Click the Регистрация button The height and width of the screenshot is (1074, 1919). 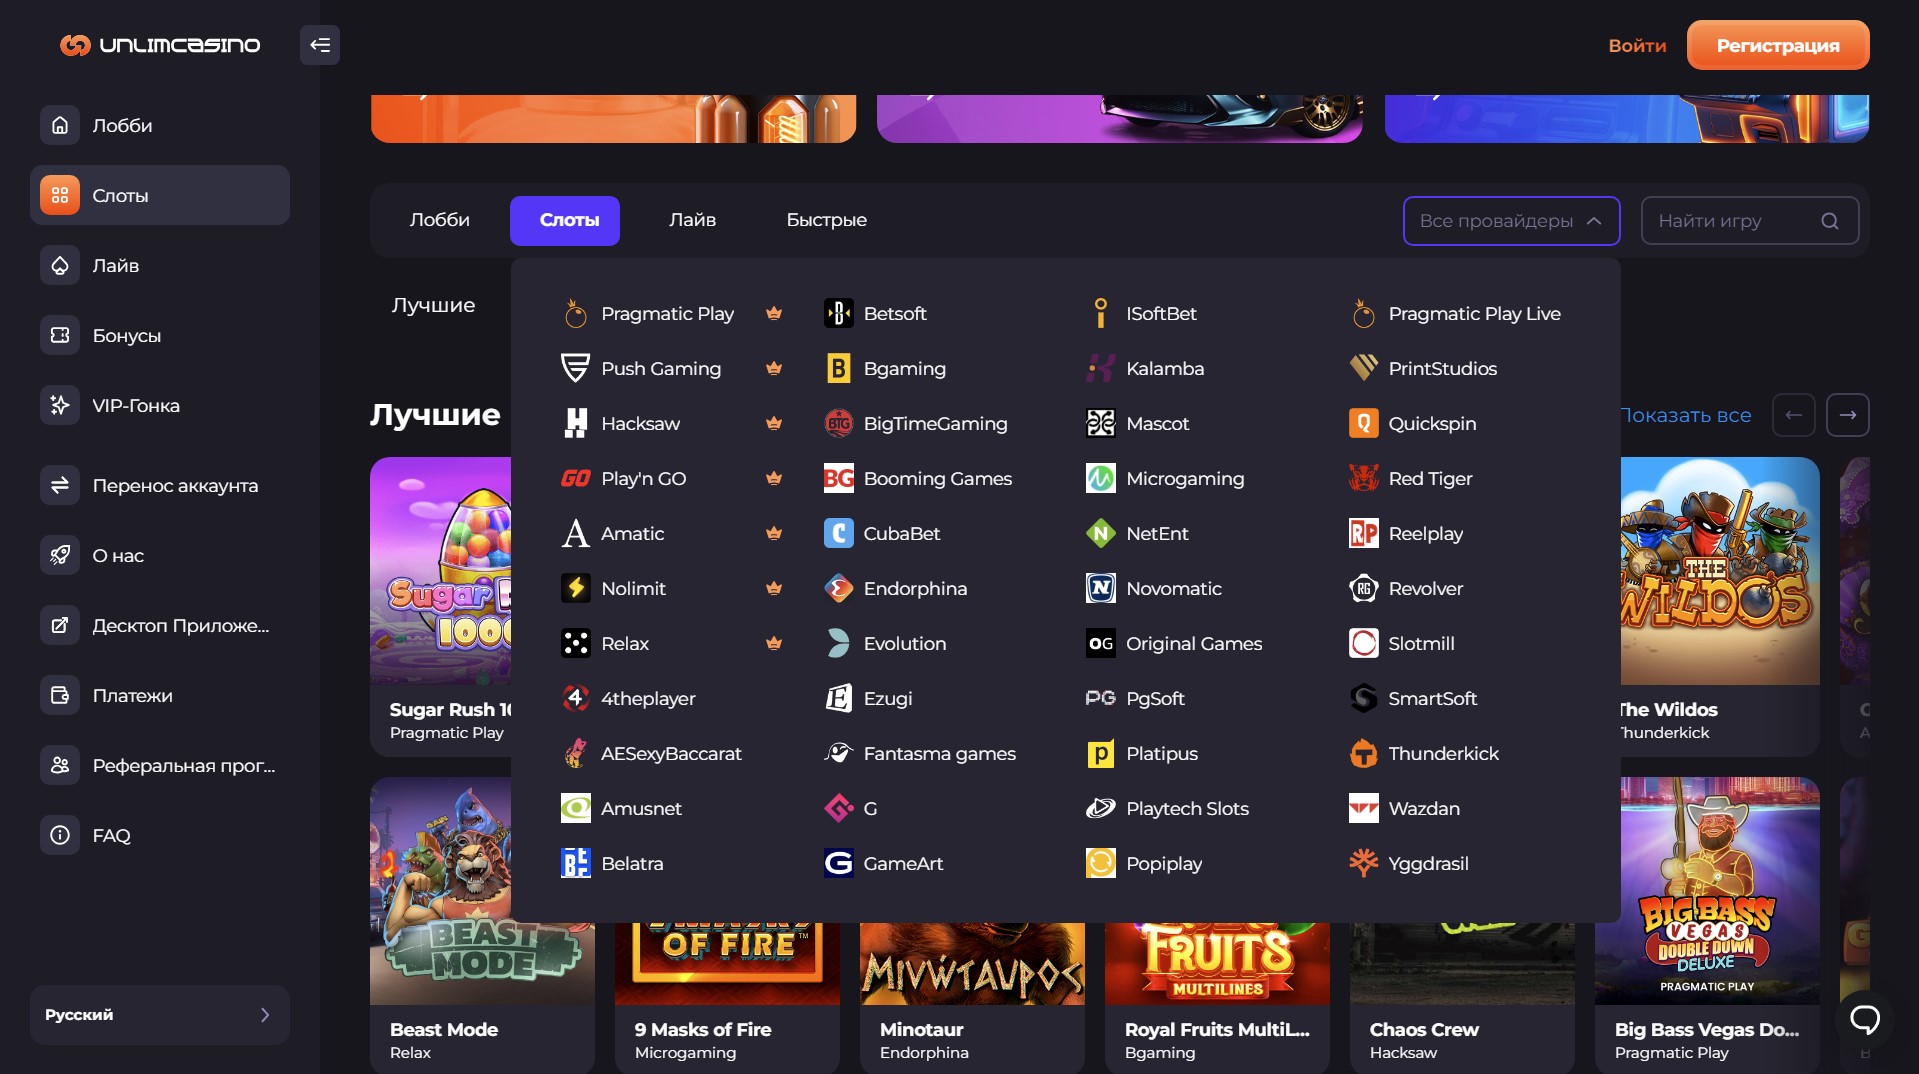tap(1777, 45)
